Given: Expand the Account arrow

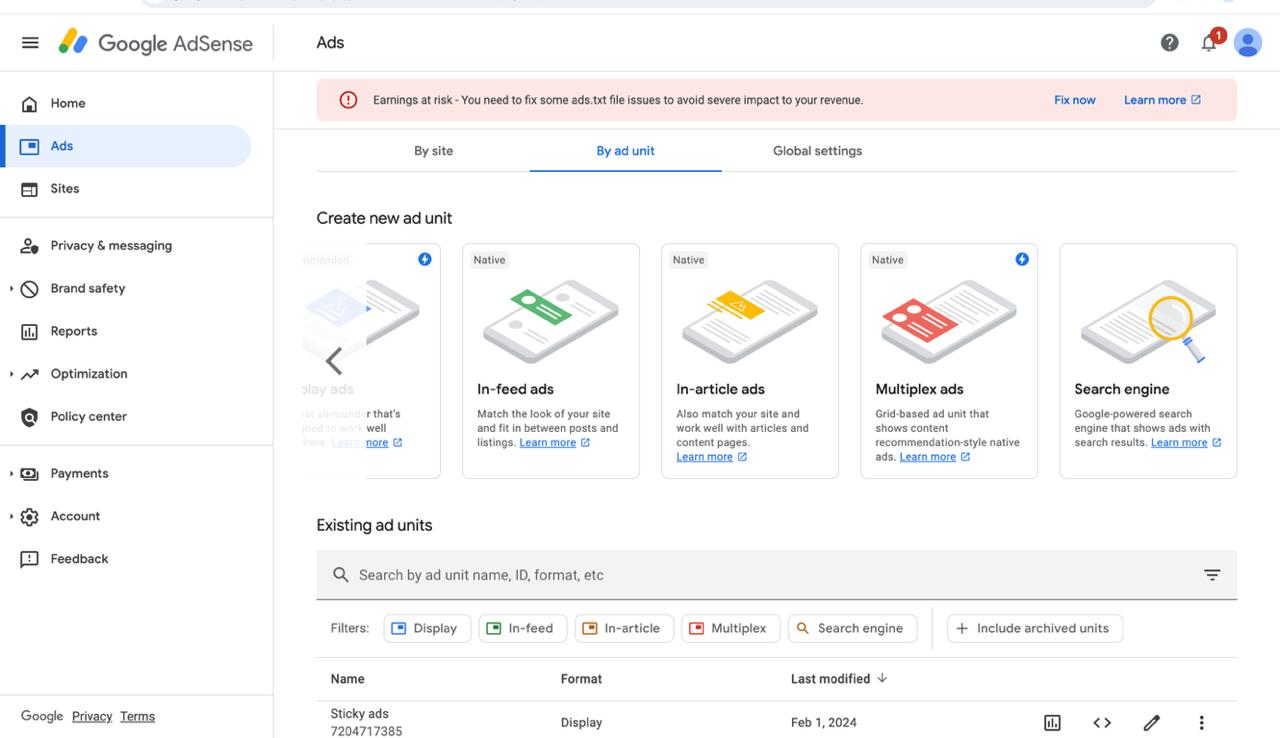Looking at the screenshot, I should [12, 517].
